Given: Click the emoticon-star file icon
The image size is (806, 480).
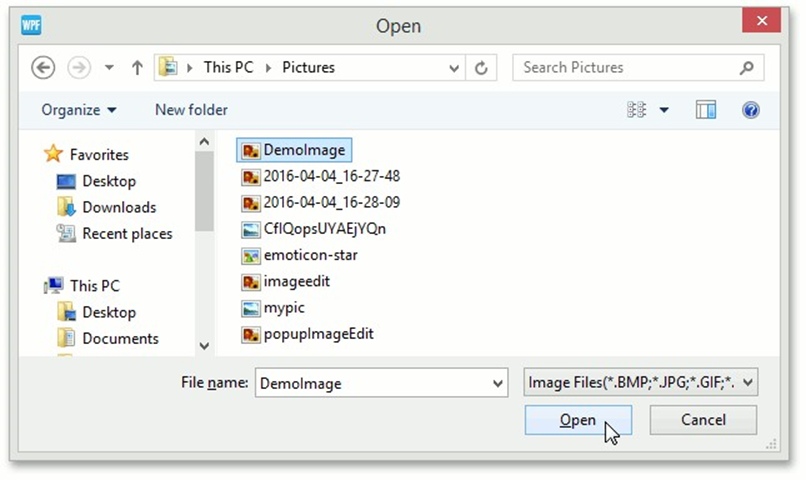Looking at the screenshot, I should pyautogui.click(x=251, y=255).
